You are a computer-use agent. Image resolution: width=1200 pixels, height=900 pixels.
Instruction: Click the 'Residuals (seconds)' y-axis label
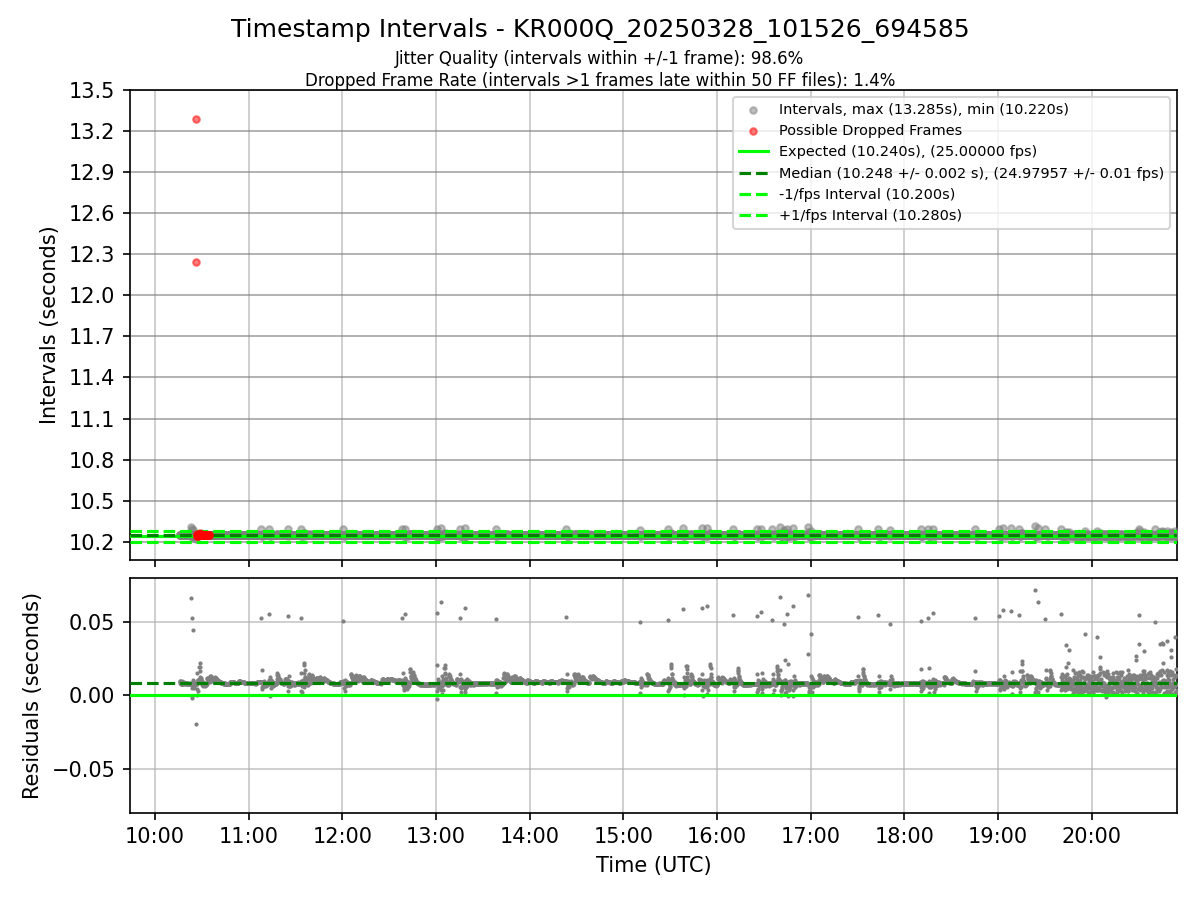point(32,696)
